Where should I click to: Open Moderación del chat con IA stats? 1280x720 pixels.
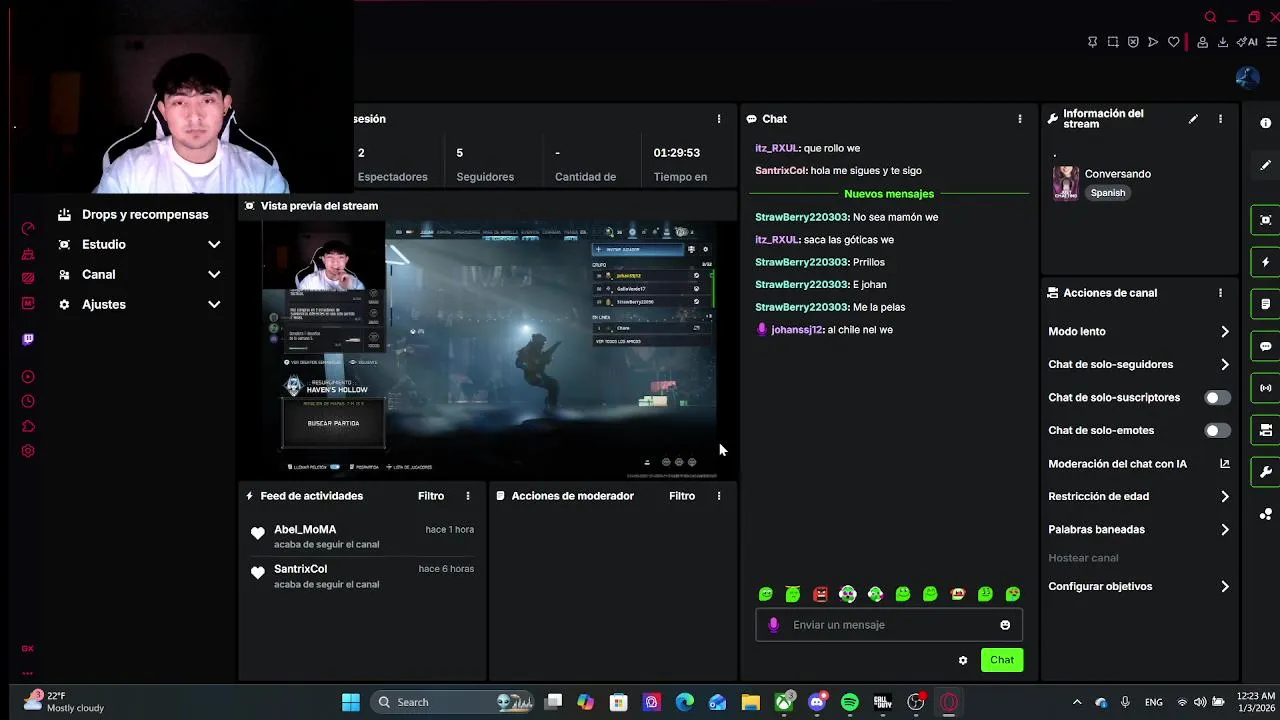click(x=1224, y=464)
